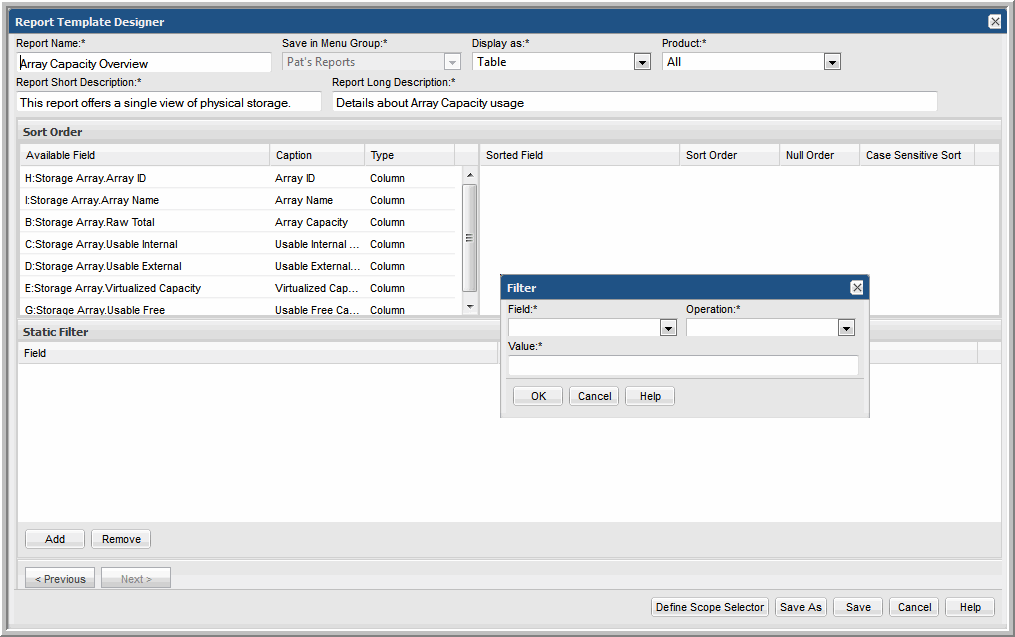Open Help from the Filter dialog
The height and width of the screenshot is (637, 1015).
[x=650, y=396]
